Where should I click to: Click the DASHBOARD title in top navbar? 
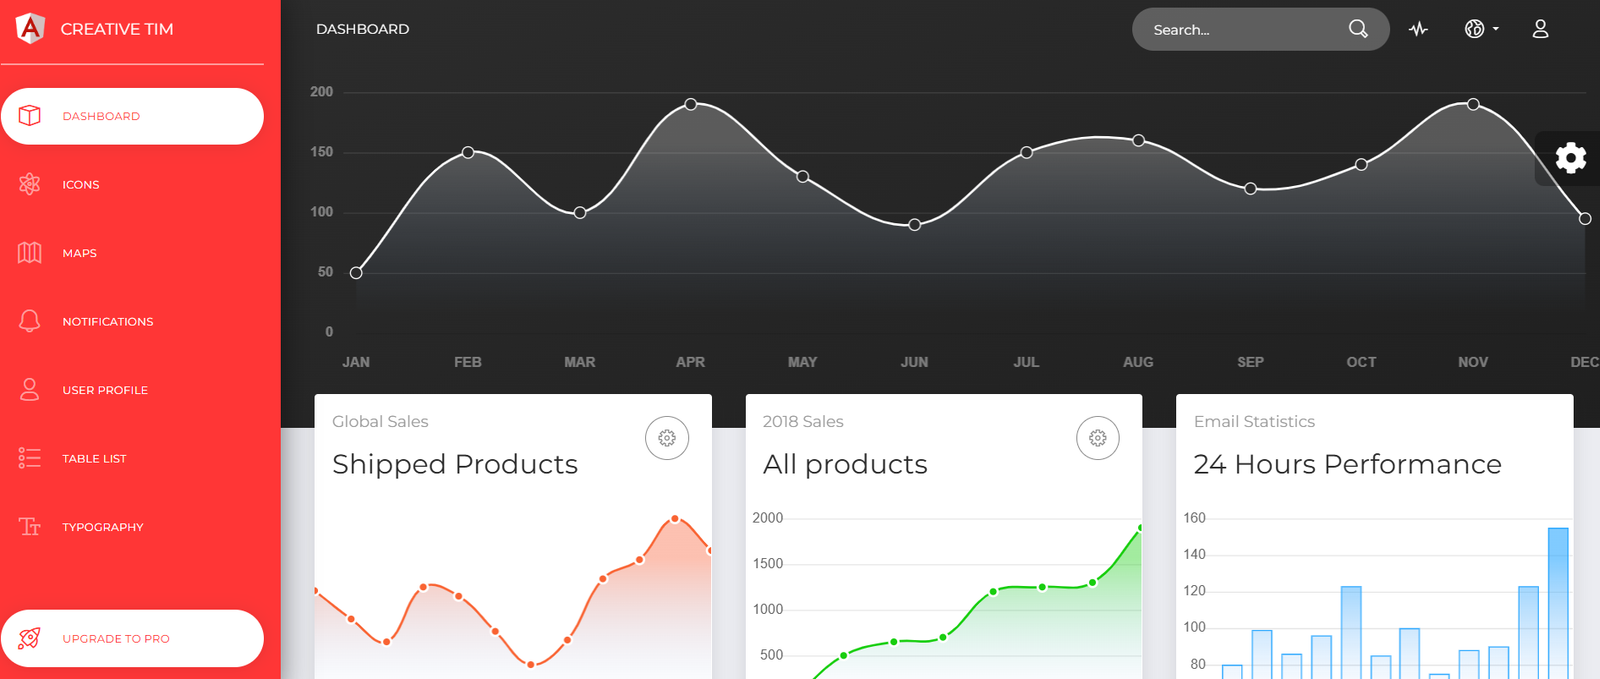pos(363,29)
